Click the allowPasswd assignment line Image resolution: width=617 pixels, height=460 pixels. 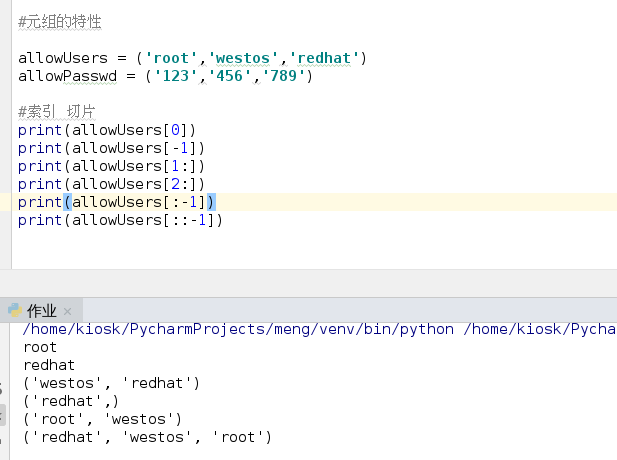click(165, 76)
